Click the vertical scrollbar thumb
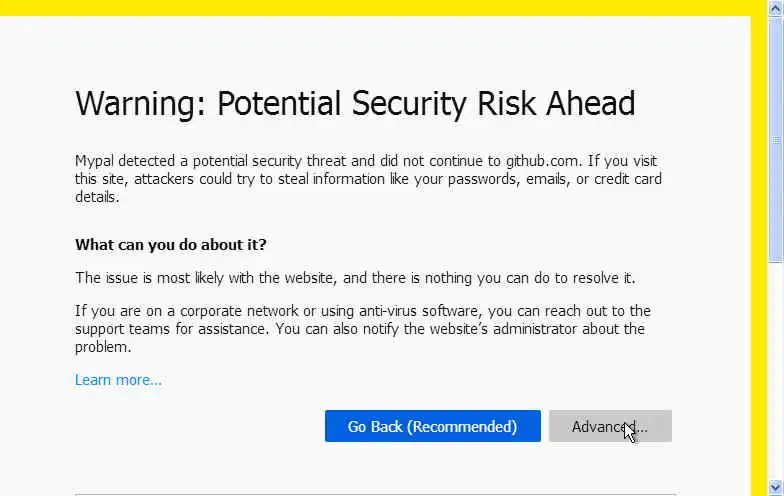 [776, 140]
